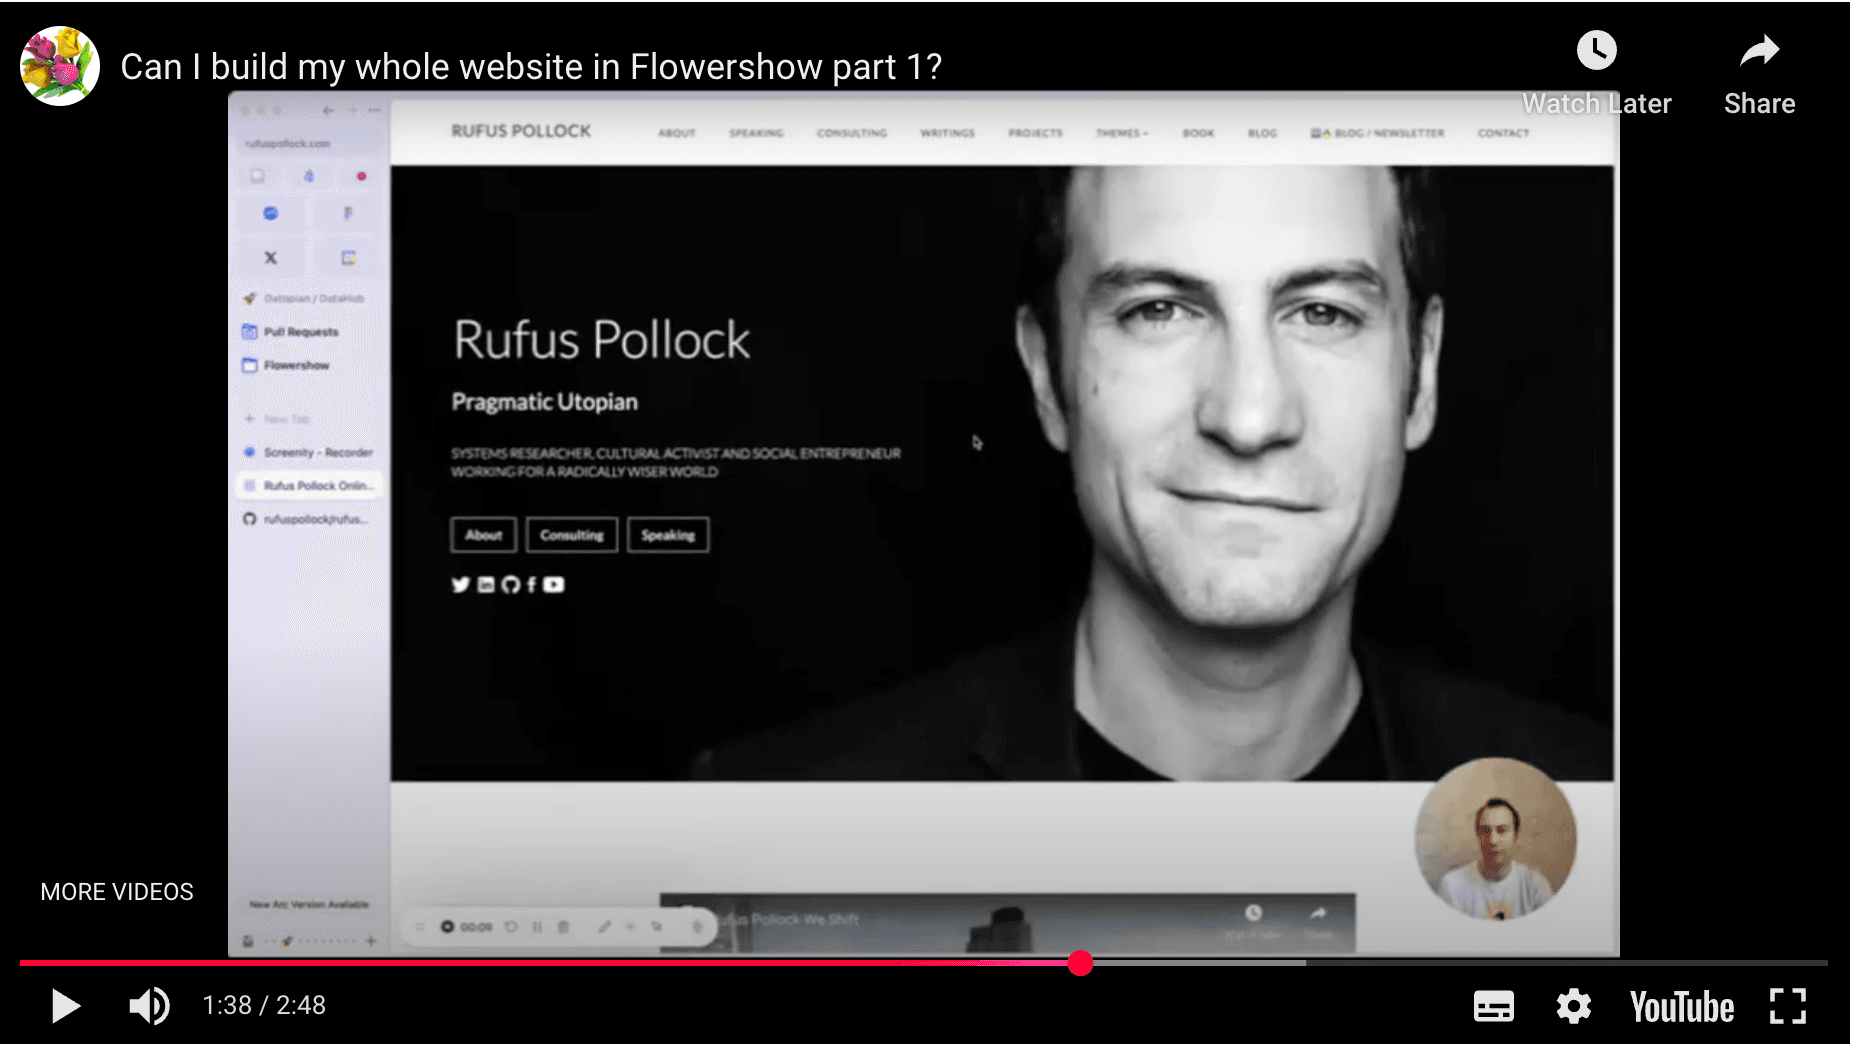1850x1044 pixels.
Task: Show the MORE VIDEOS panel
Action: [x=117, y=891]
